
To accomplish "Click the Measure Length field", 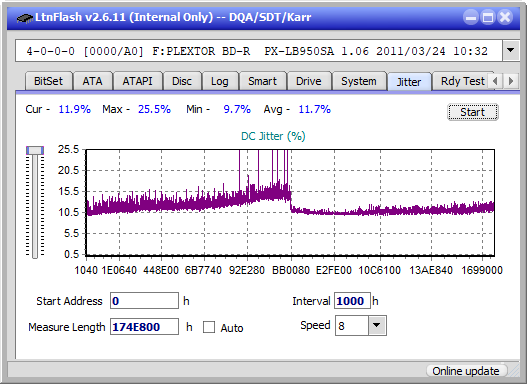I will (x=144, y=327).
